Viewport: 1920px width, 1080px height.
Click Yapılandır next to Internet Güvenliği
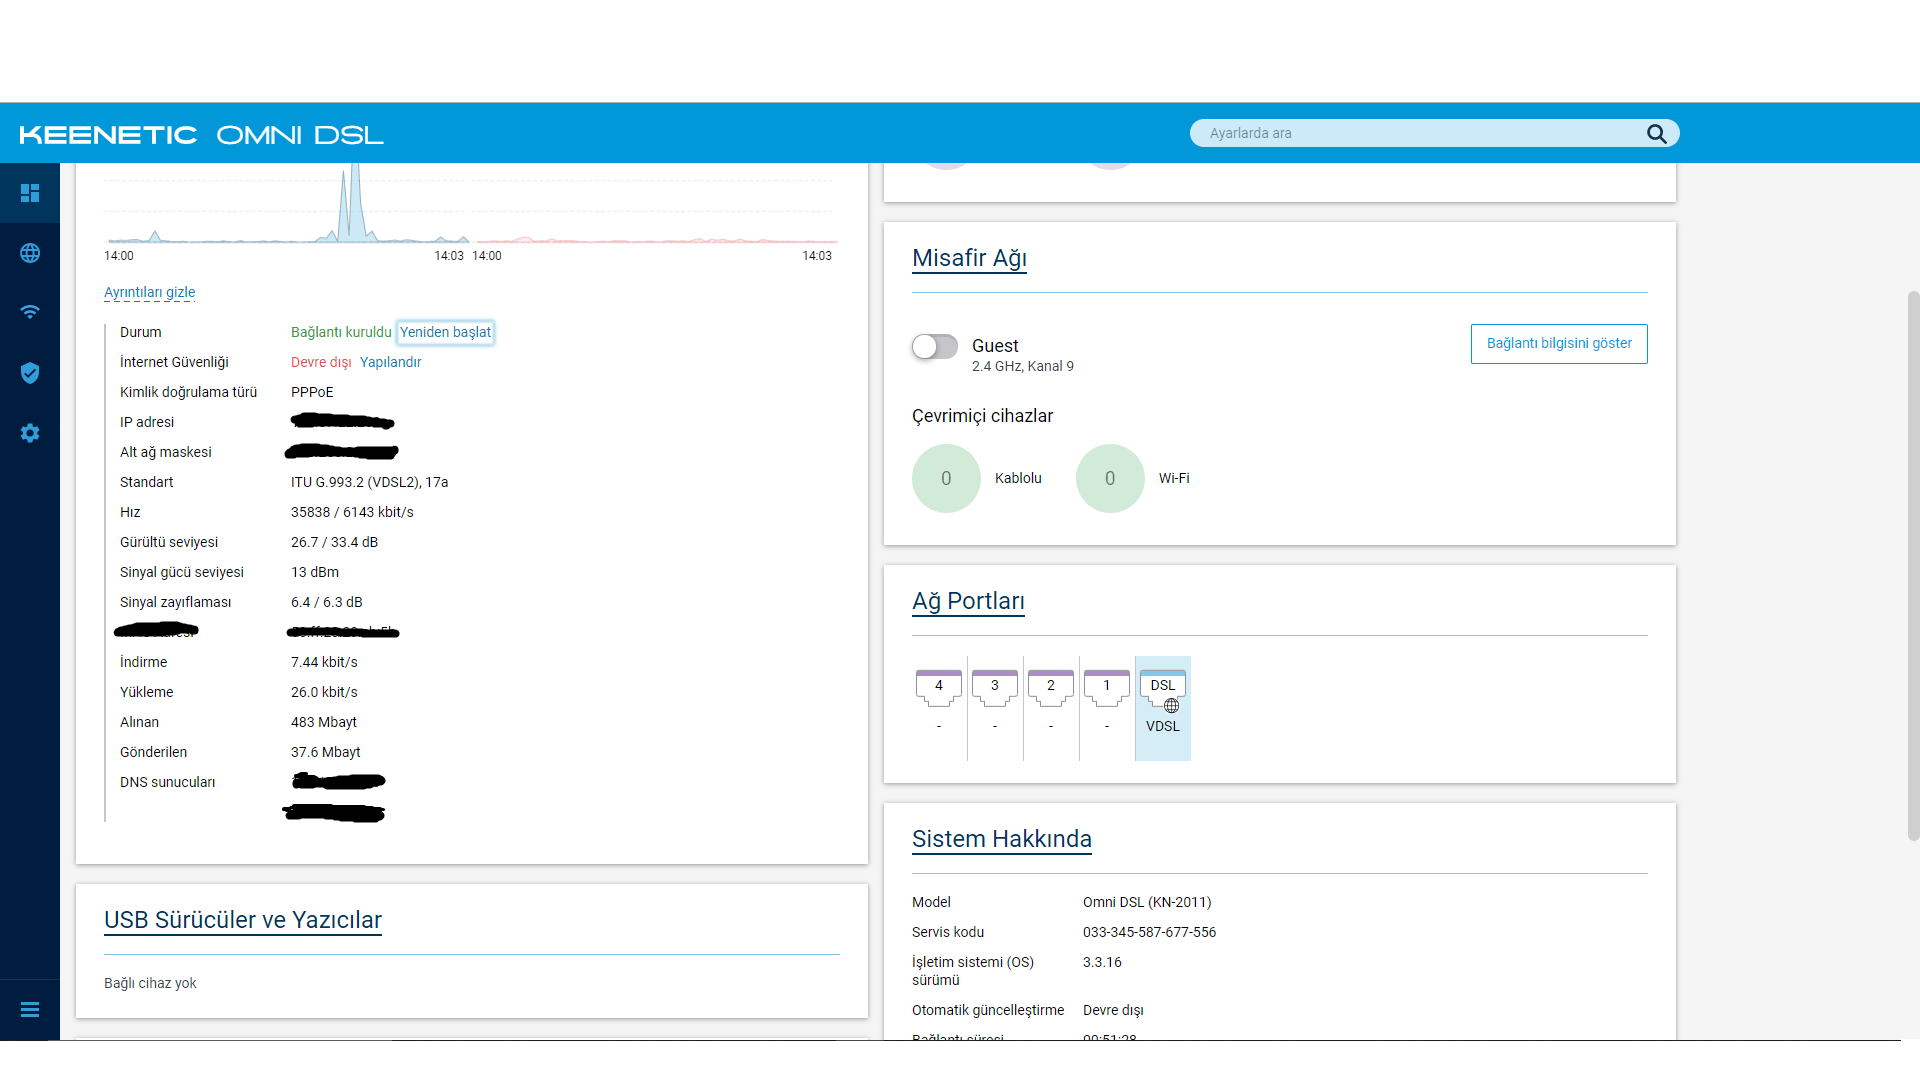click(x=390, y=362)
